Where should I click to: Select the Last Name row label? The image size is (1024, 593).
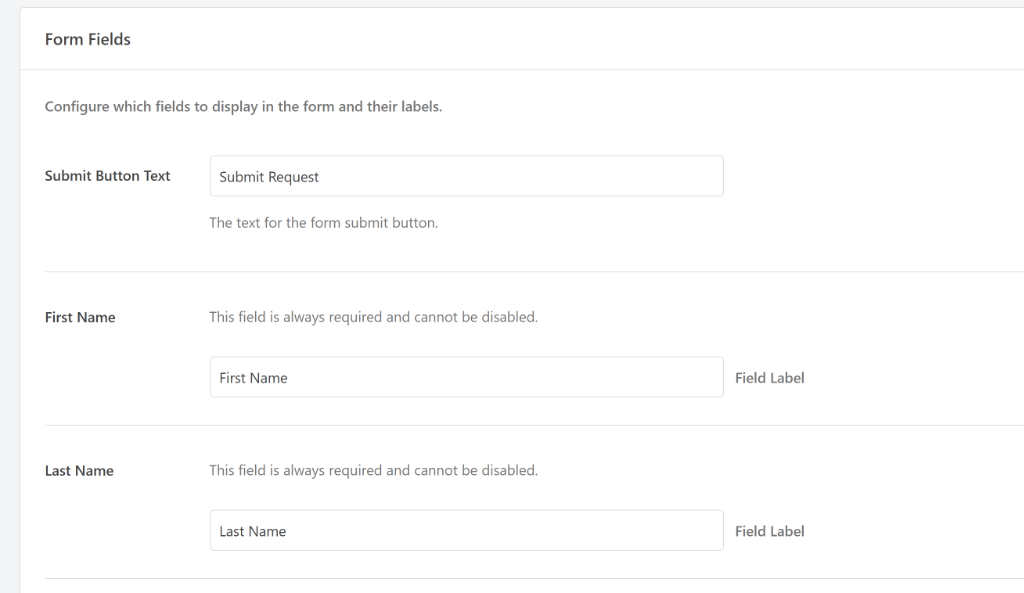pos(79,471)
